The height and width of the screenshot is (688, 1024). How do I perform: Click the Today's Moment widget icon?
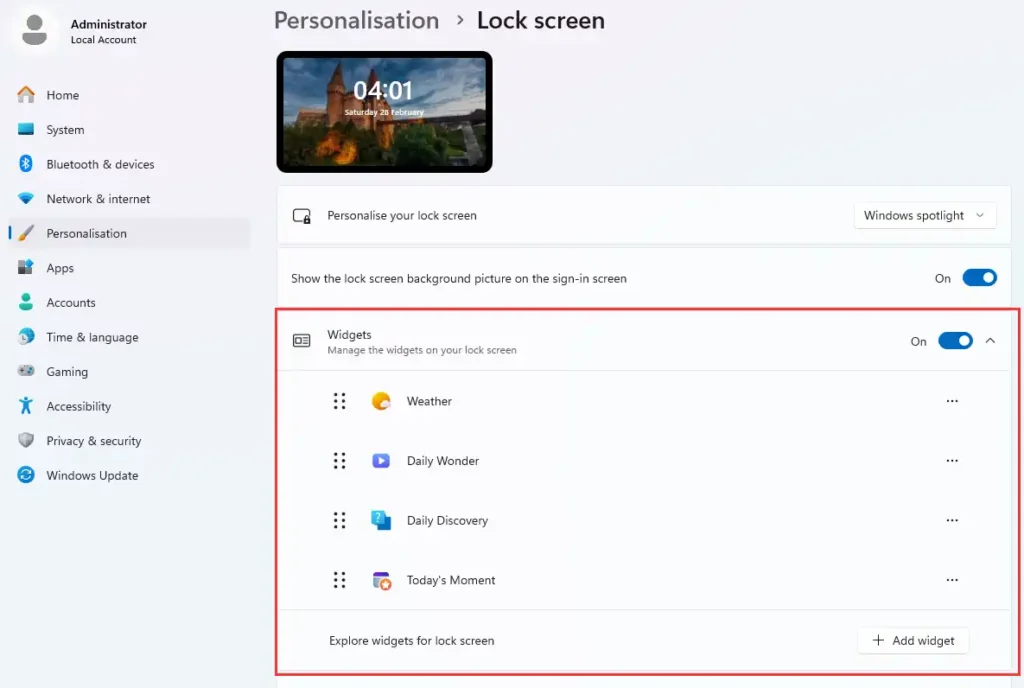[x=381, y=580]
